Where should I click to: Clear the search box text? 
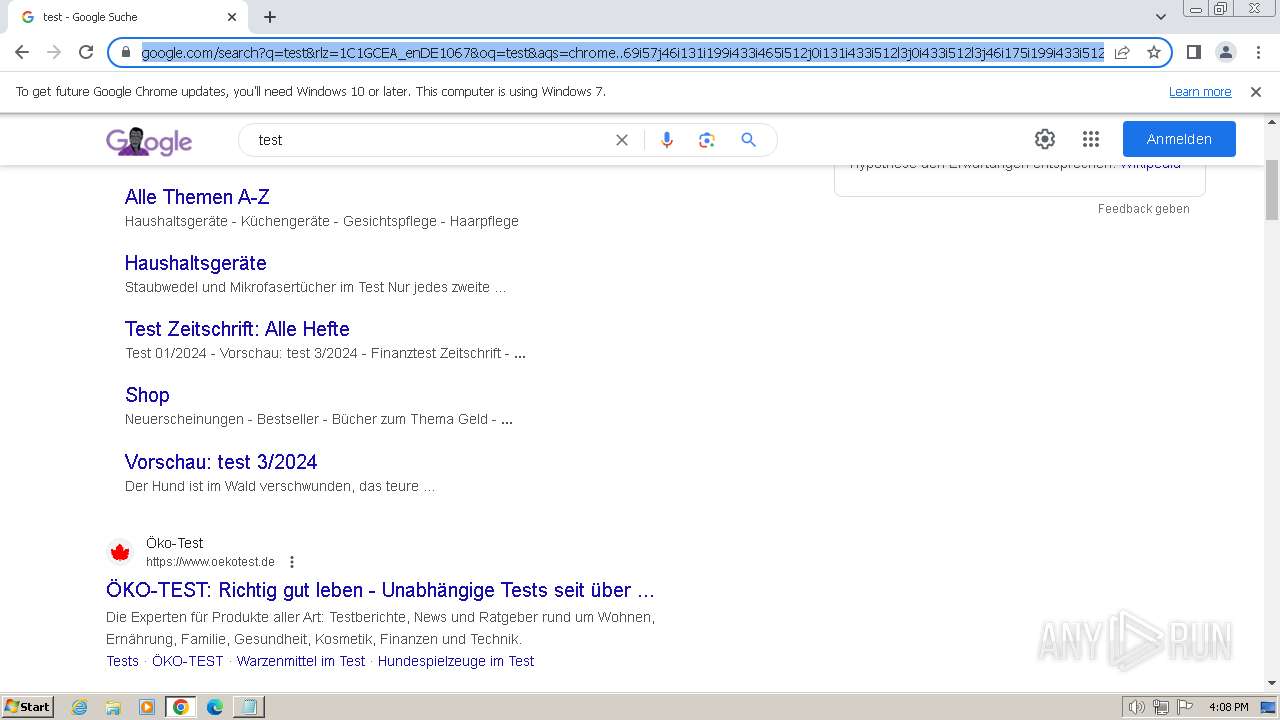[622, 140]
